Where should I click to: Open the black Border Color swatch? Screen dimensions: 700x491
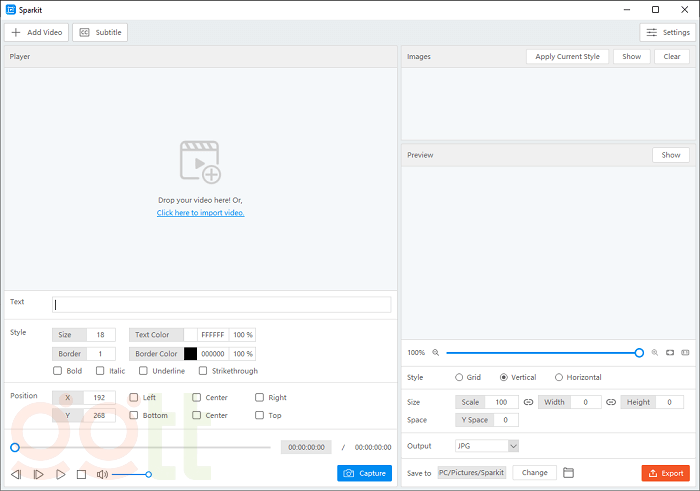190,353
